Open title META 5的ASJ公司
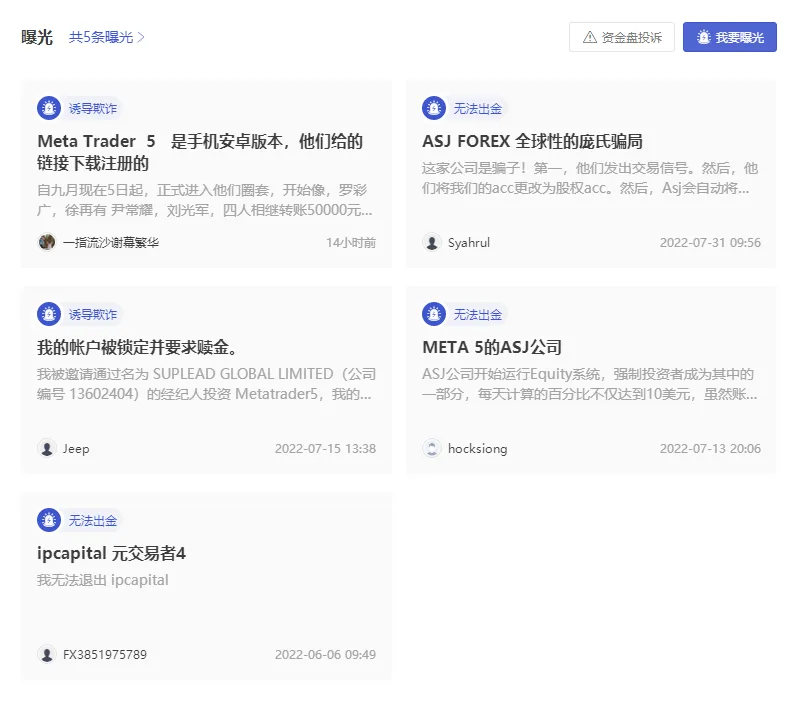Viewport: 791px width, 712px height. click(492, 347)
